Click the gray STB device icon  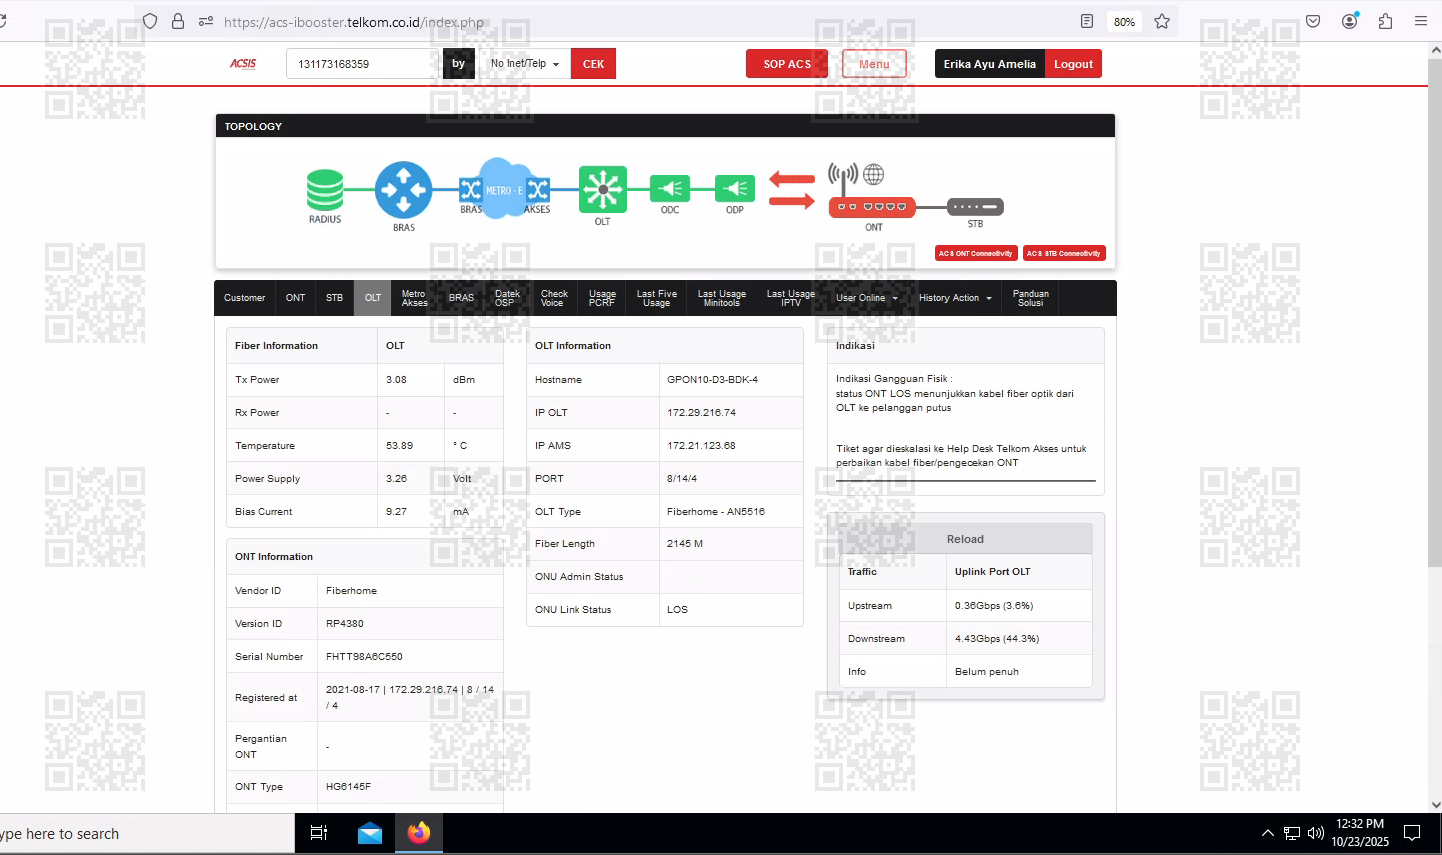975,206
